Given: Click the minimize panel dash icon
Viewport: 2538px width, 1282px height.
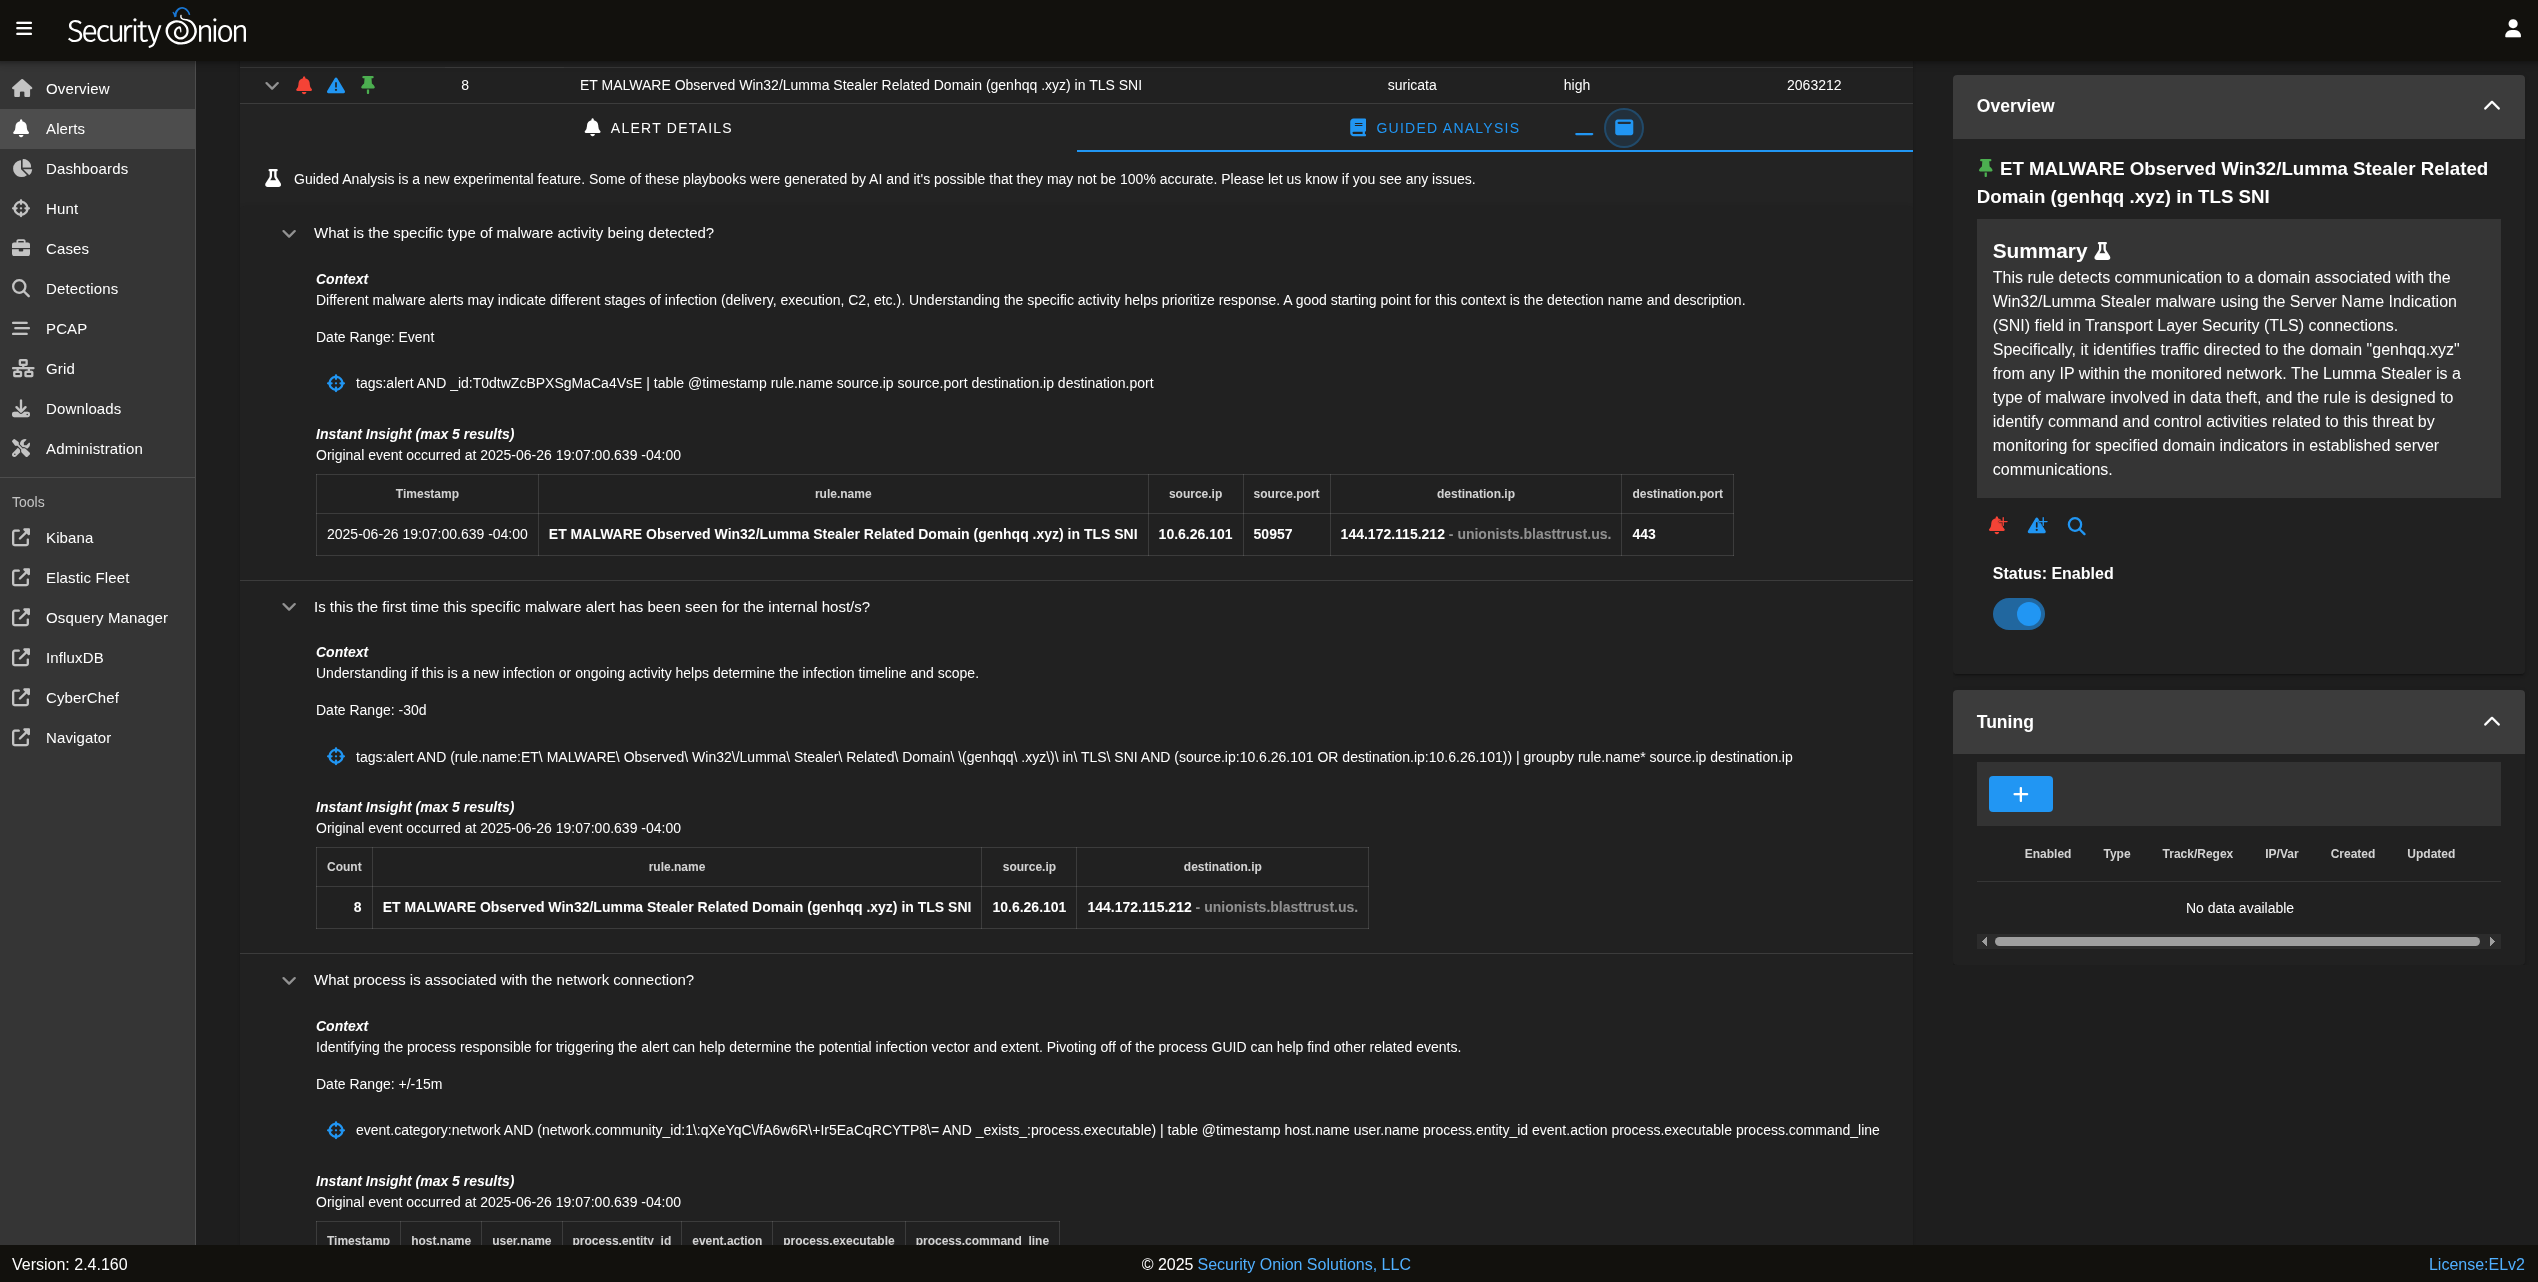Looking at the screenshot, I should point(1584,133).
